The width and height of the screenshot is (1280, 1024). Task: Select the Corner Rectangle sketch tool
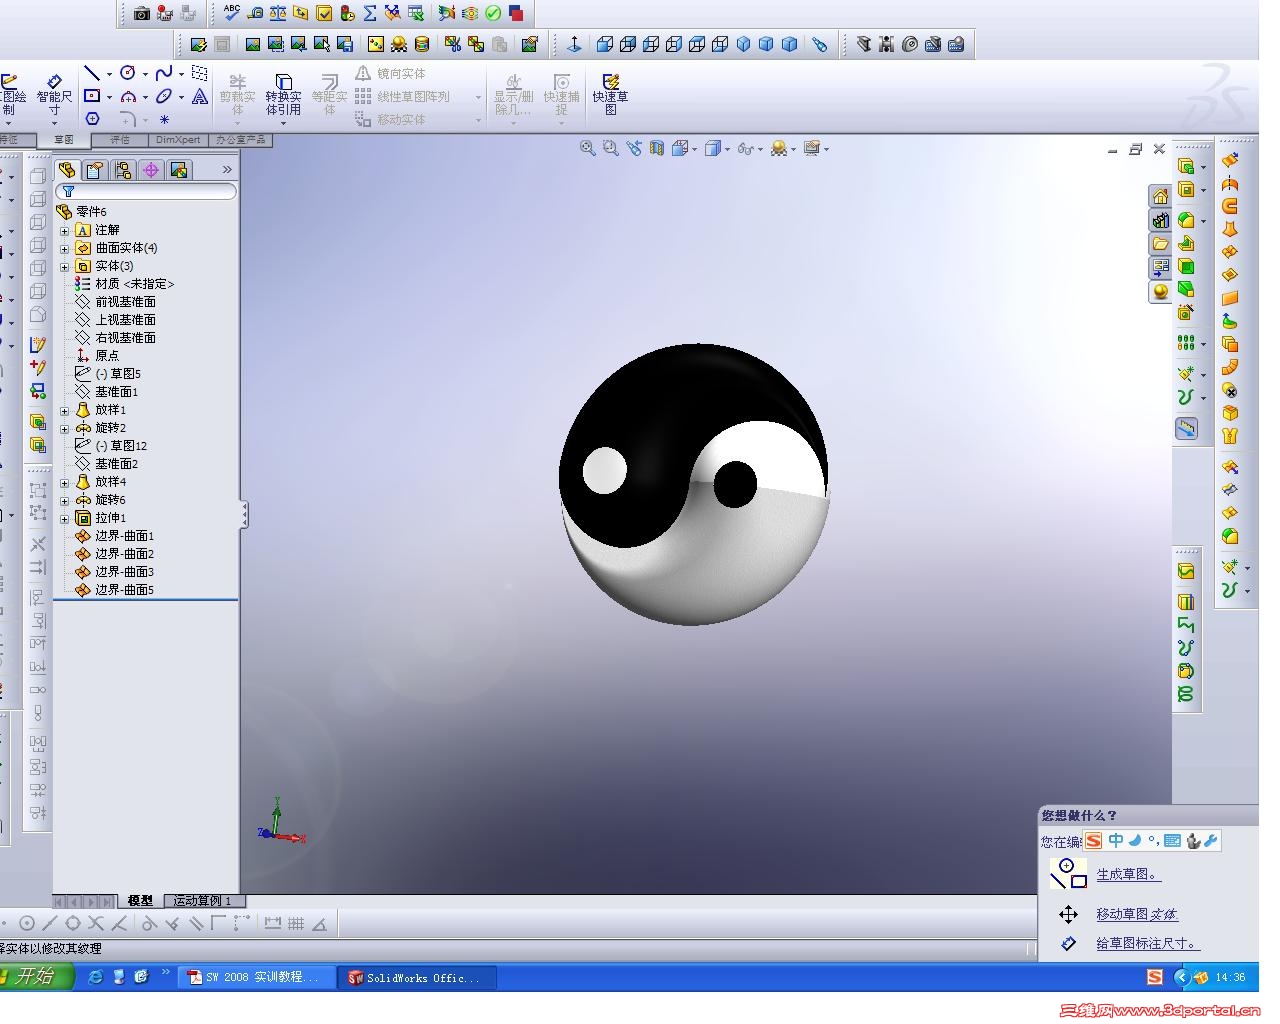click(x=92, y=96)
